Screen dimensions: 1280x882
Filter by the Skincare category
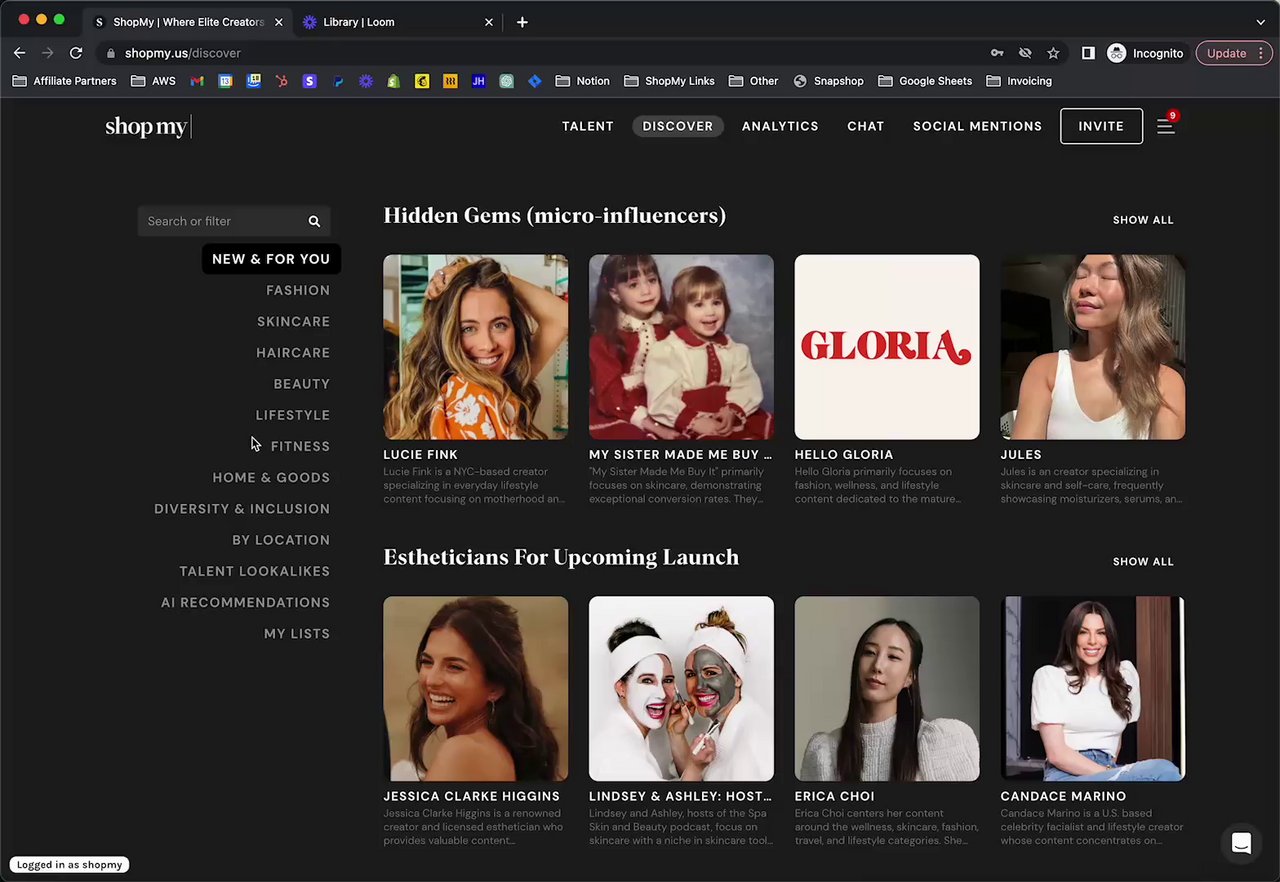coord(293,321)
